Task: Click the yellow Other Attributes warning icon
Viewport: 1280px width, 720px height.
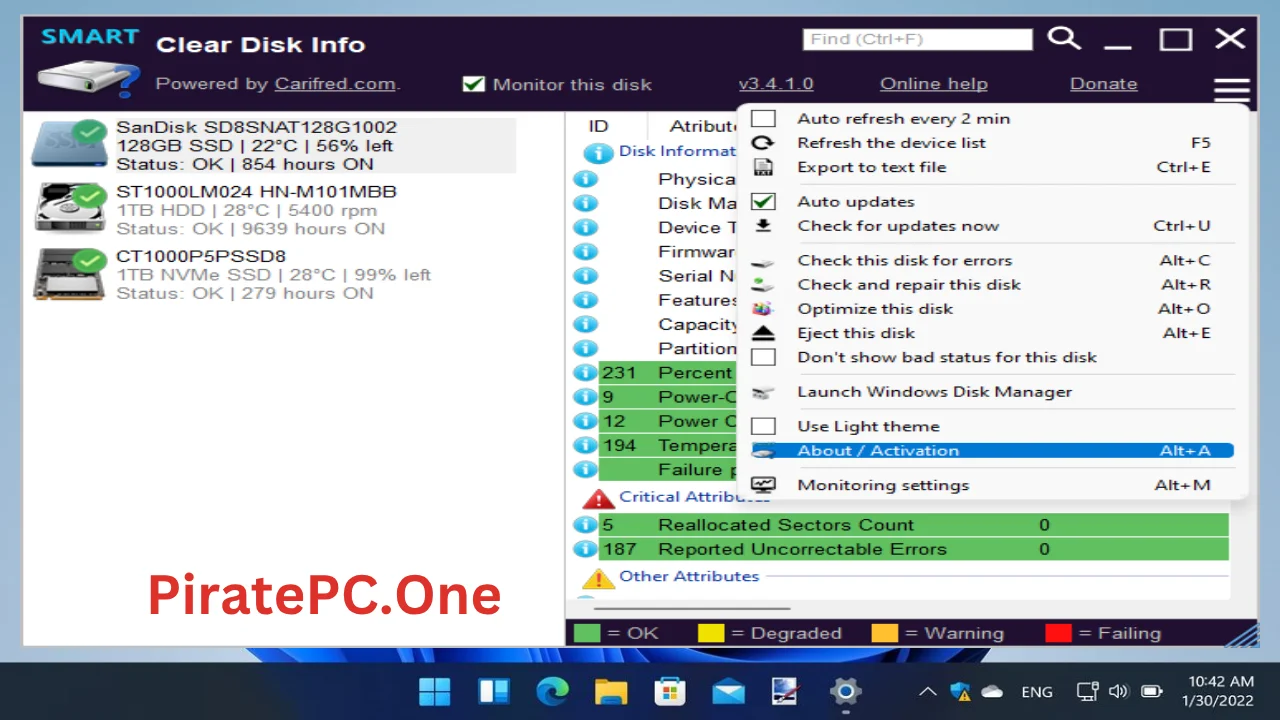Action: [x=598, y=578]
